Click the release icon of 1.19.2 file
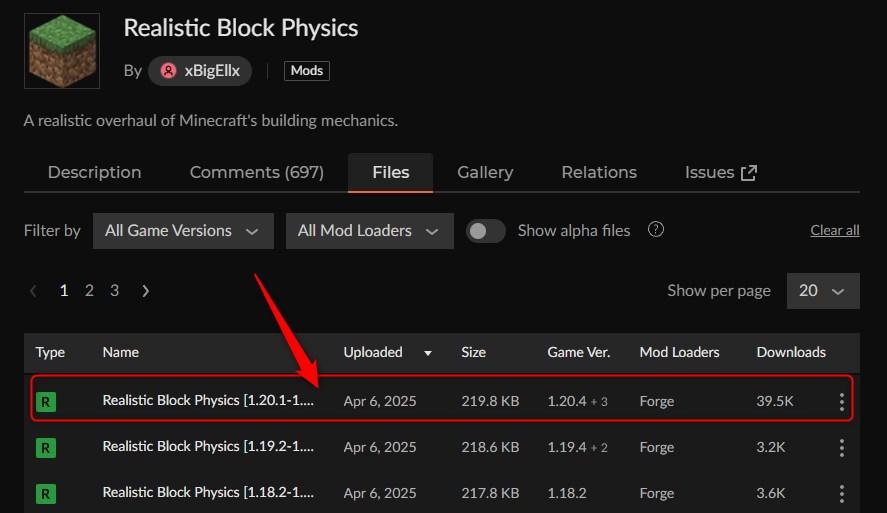 pyautogui.click(x=46, y=448)
